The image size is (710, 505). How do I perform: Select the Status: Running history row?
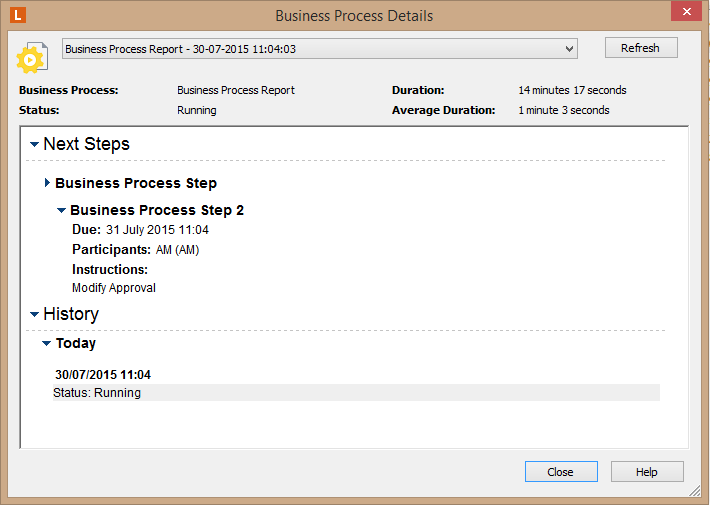pos(356,393)
